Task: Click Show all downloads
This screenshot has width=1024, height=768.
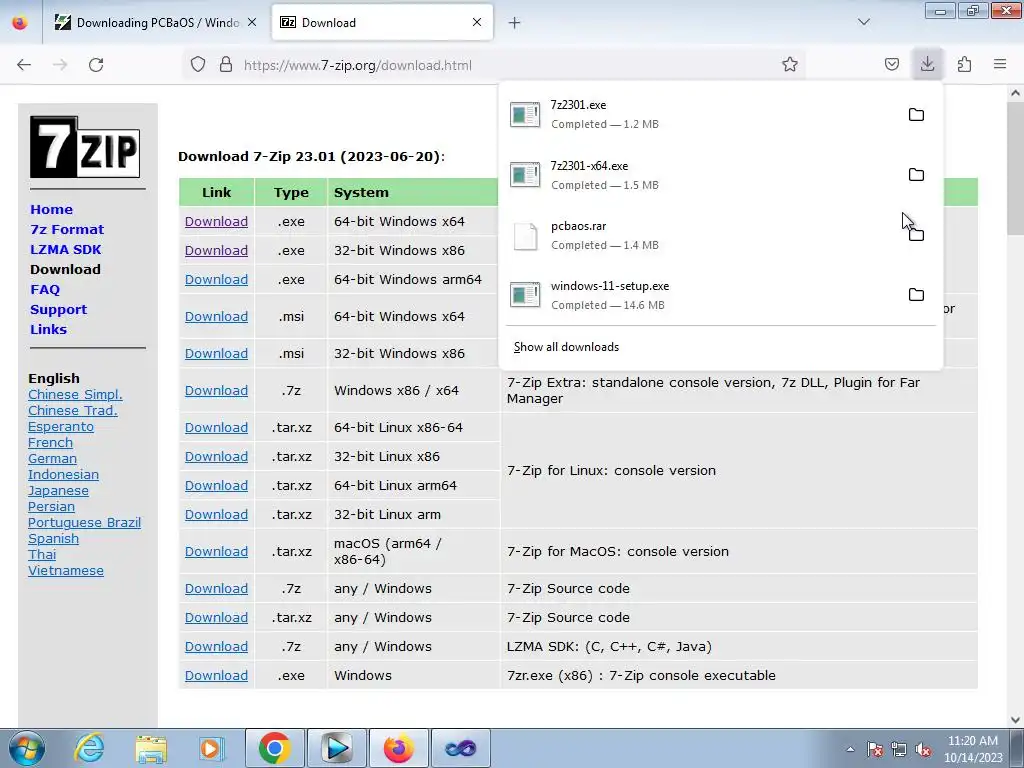Action: point(566,347)
